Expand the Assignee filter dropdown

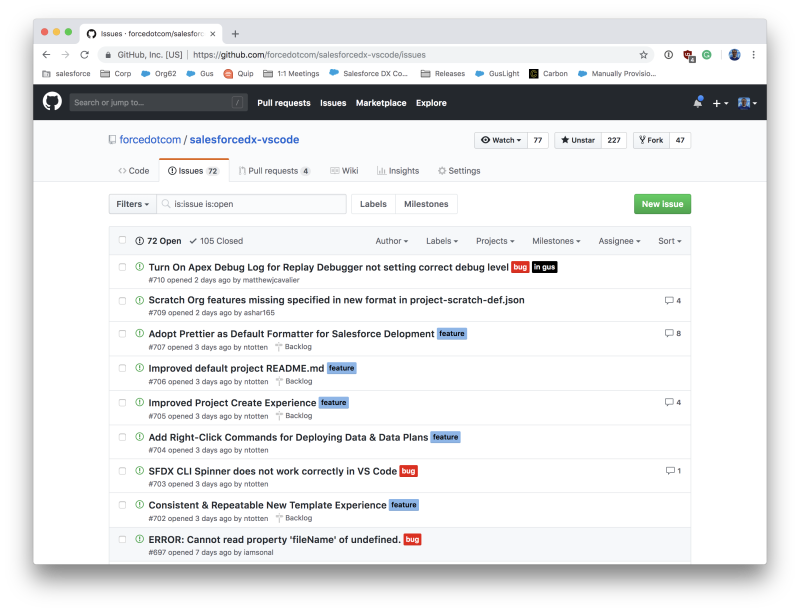click(x=619, y=241)
